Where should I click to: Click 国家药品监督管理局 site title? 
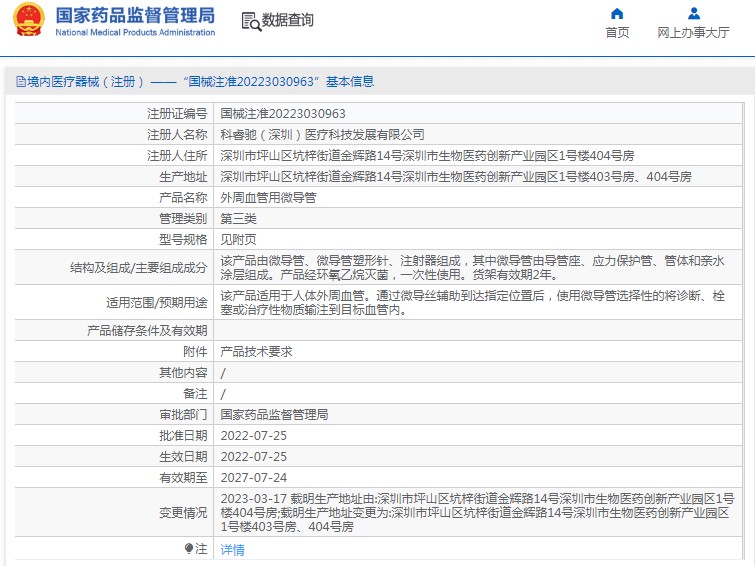point(135,15)
